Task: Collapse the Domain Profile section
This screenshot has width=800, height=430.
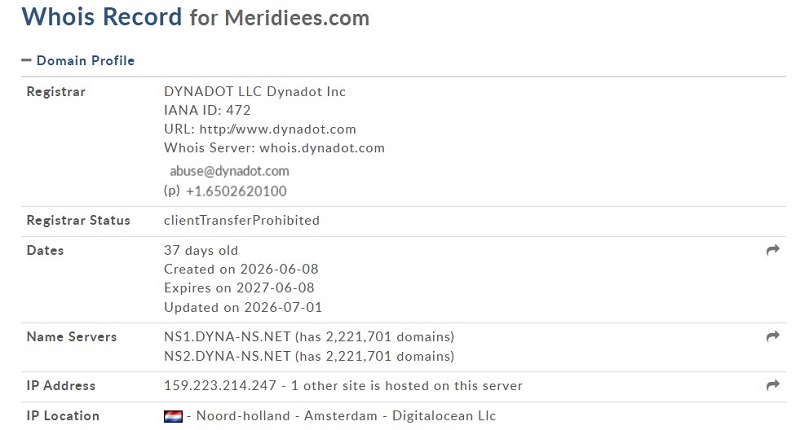Action: [78, 61]
